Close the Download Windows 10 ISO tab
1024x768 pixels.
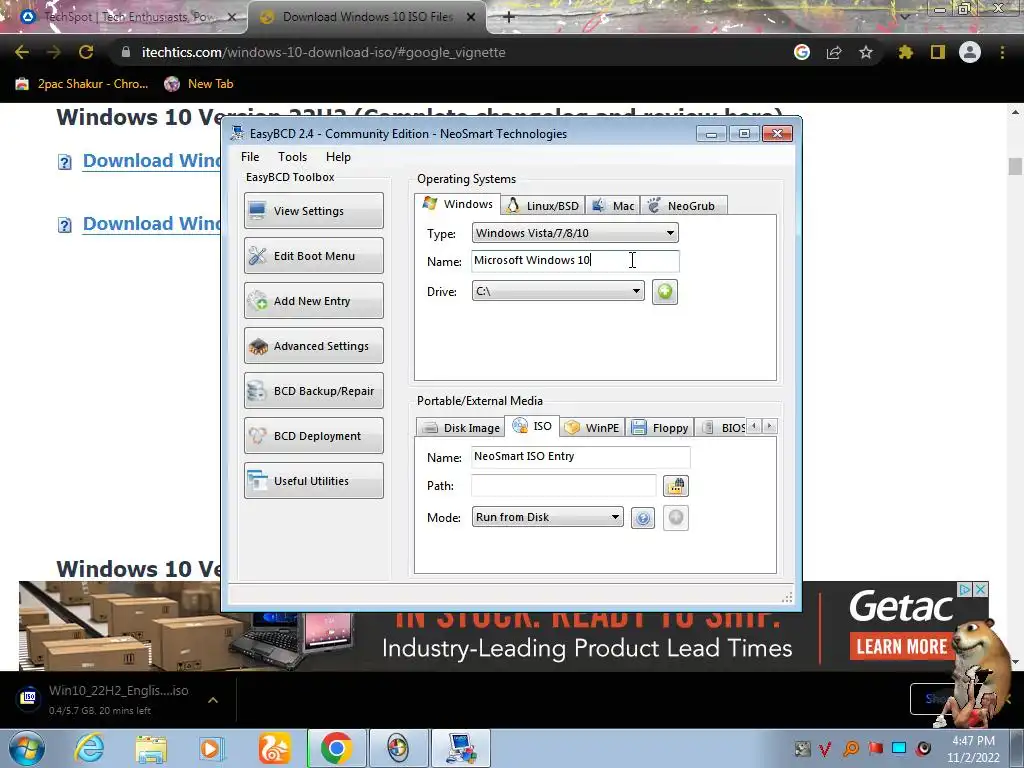[x=471, y=17]
